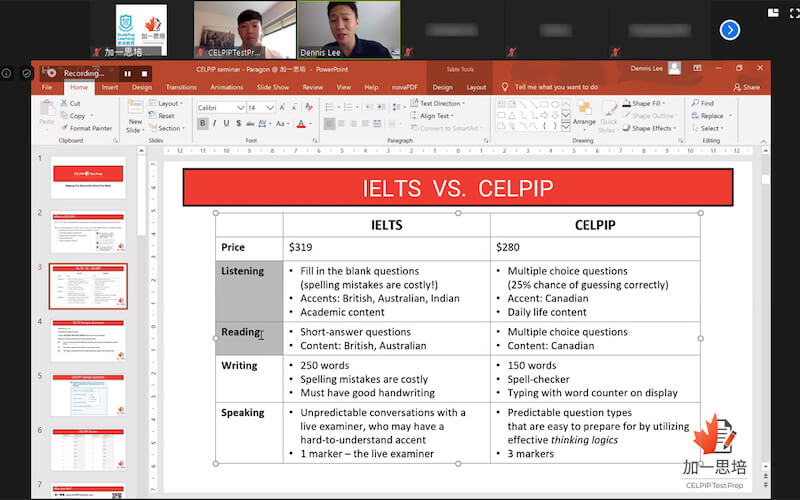This screenshot has height=500, width=800.
Task: Toggle bold formatting in the ribbon
Action: point(203,124)
